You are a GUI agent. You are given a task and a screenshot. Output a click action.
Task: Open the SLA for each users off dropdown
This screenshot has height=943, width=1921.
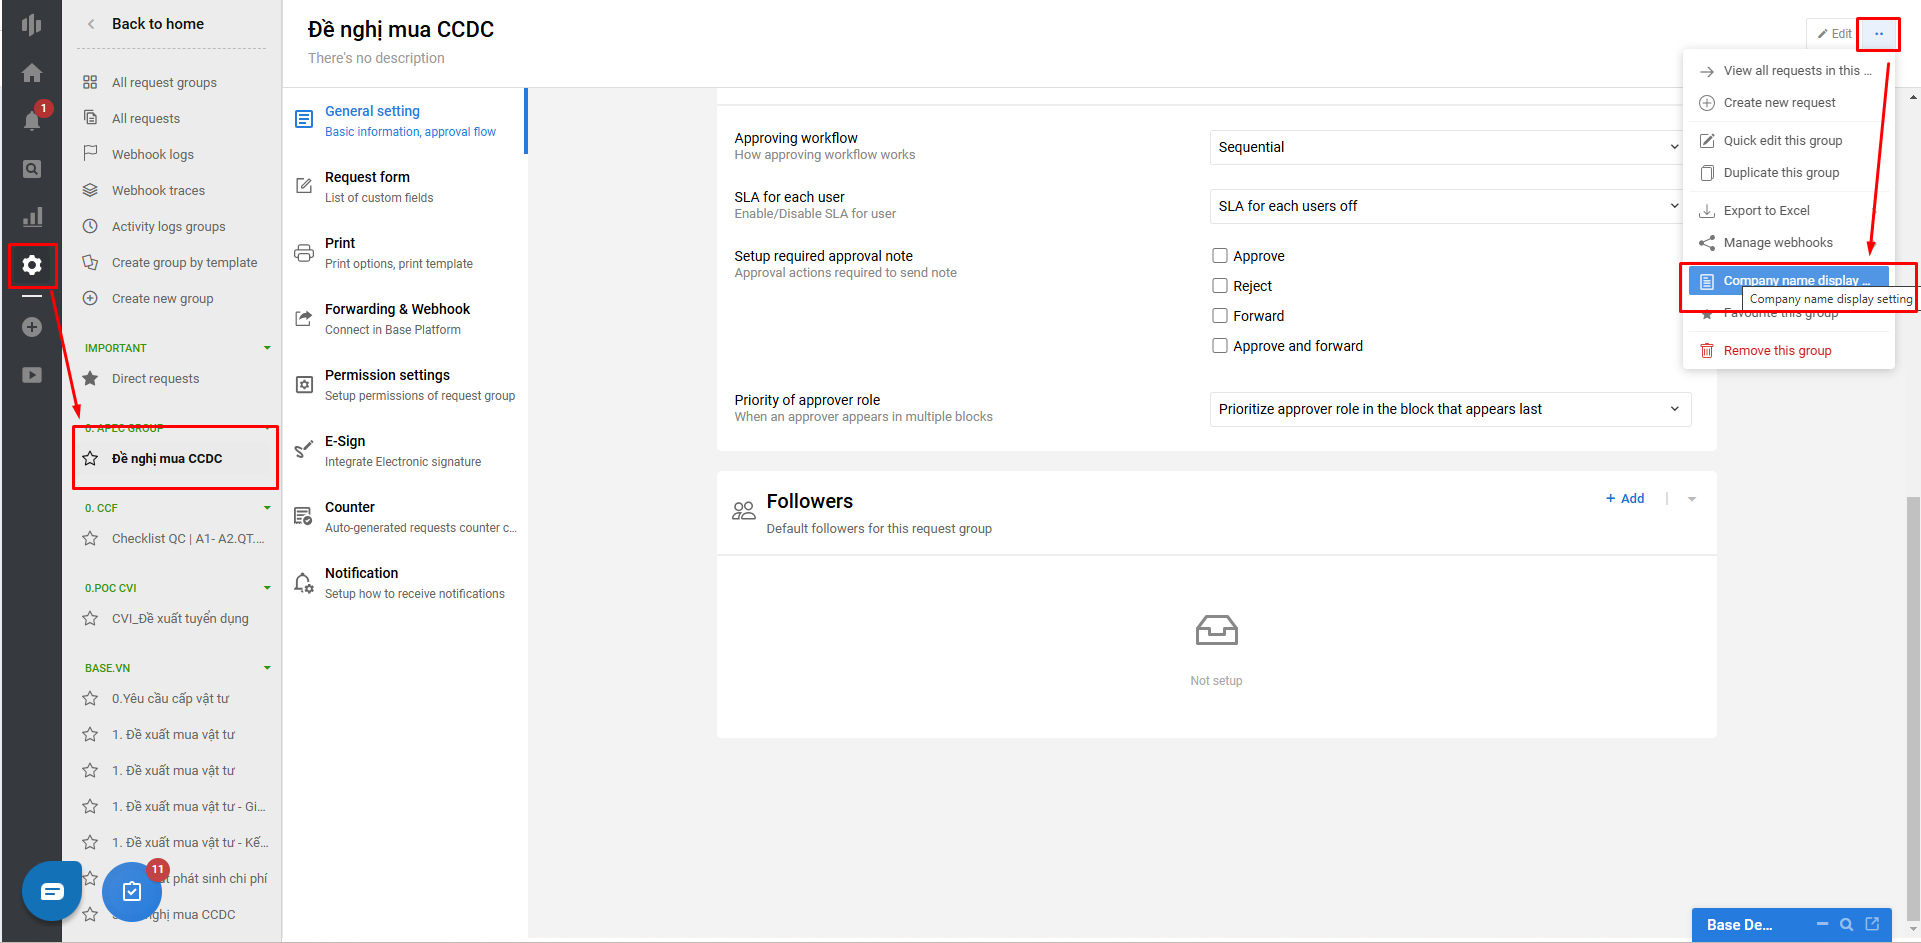tap(1450, 206)
